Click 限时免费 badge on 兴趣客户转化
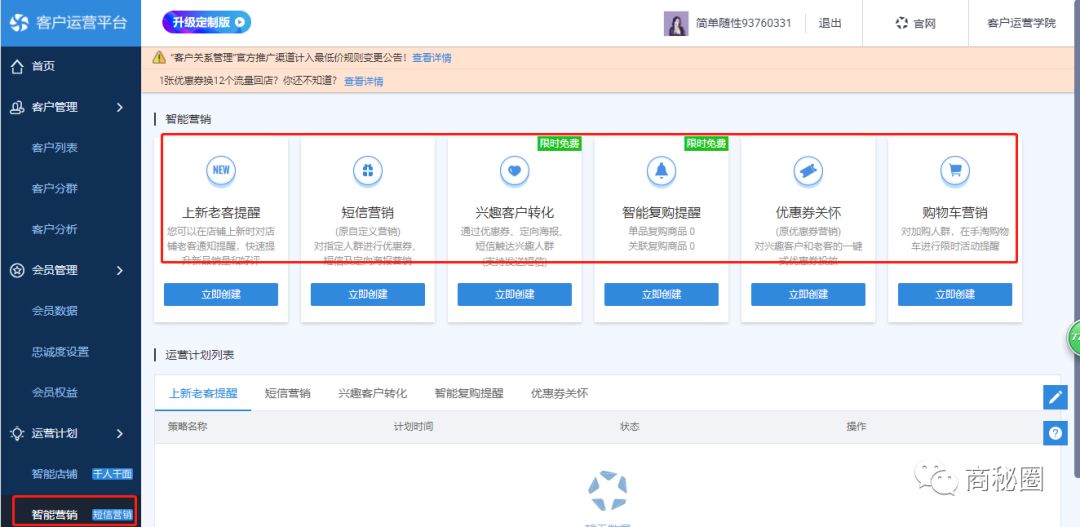 pos(559,143)
